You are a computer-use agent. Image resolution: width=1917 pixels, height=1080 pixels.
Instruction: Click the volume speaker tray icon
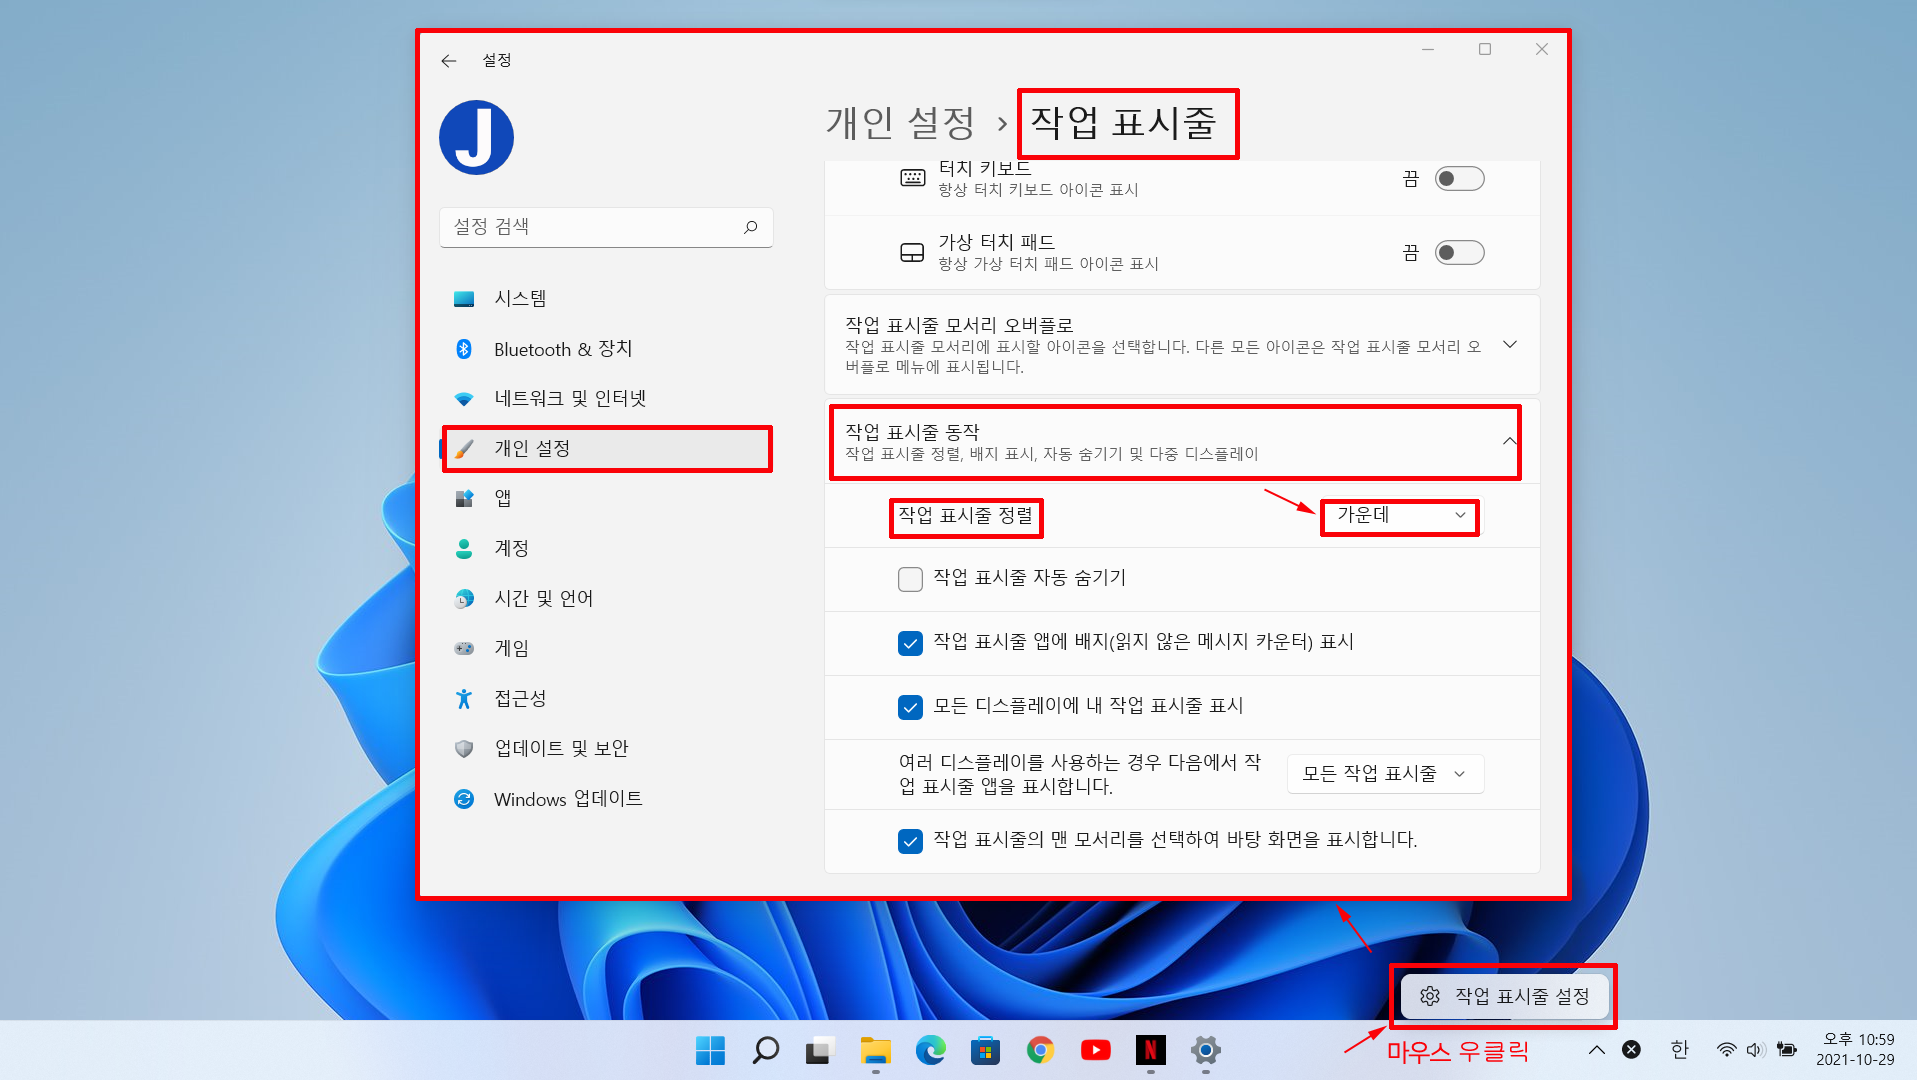tap(1755, 1050)
